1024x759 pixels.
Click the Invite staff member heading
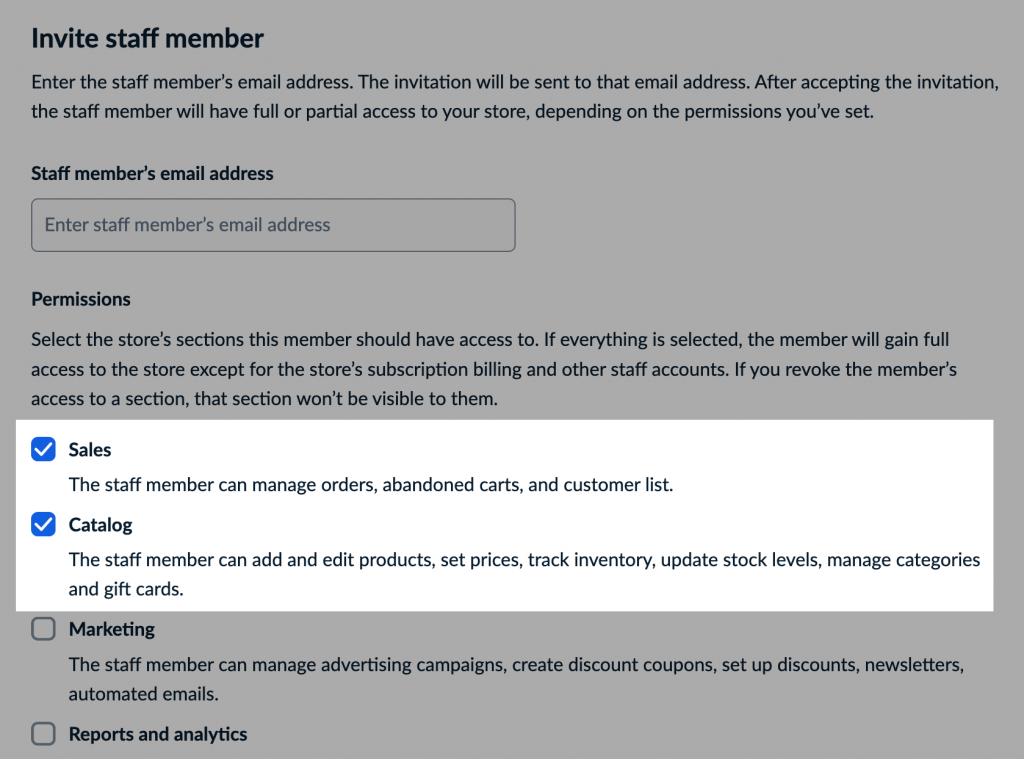pyautogui.click(x=147, y=39)
